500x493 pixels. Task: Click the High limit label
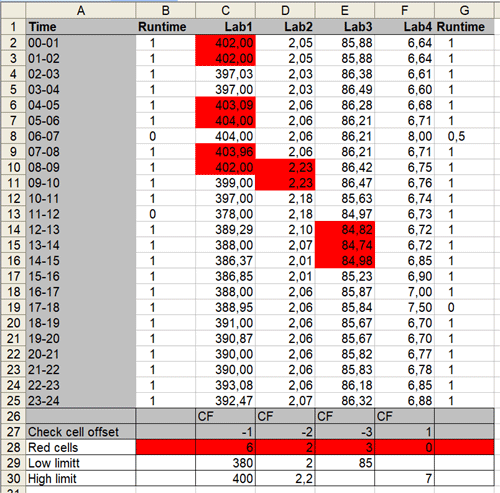(x=81, y=479)
